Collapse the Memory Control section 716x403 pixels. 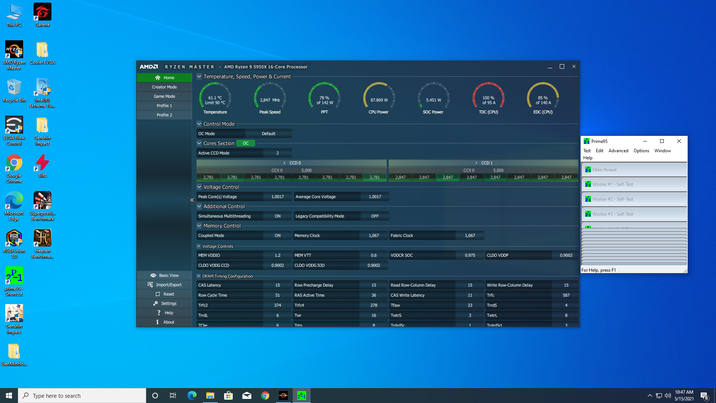199,226
